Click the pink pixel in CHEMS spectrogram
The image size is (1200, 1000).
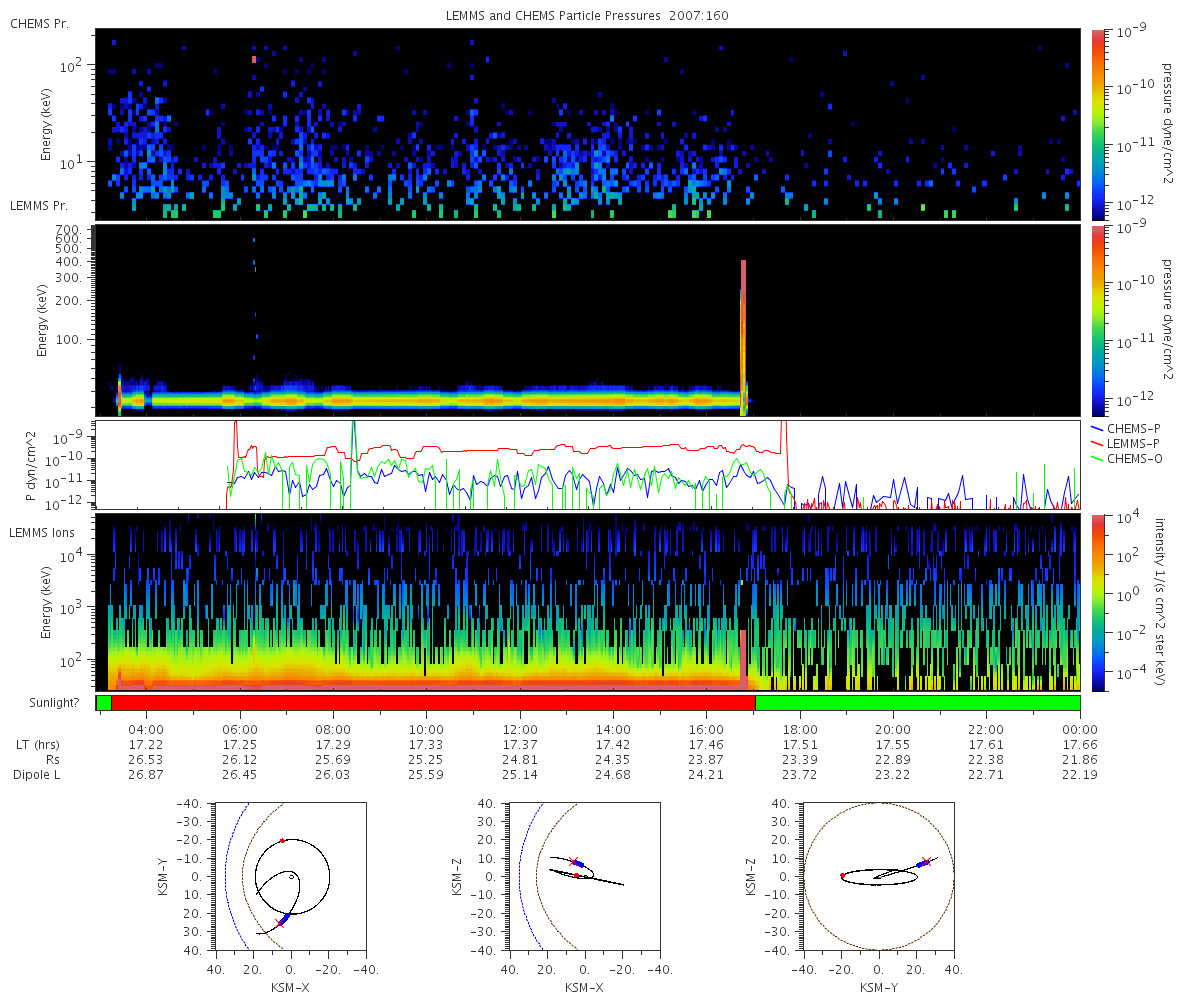[254, 59]
